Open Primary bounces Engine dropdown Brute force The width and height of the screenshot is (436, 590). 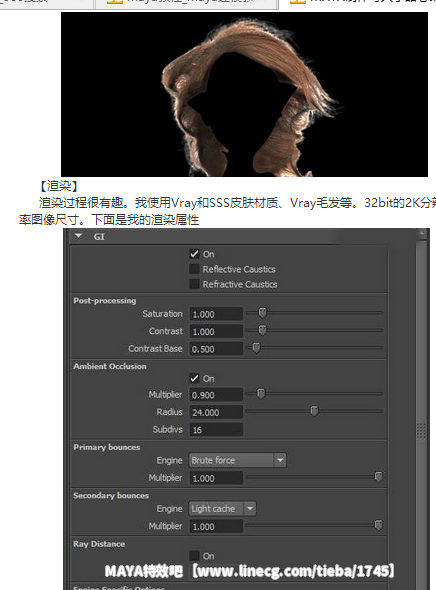[x=237, y=460]
